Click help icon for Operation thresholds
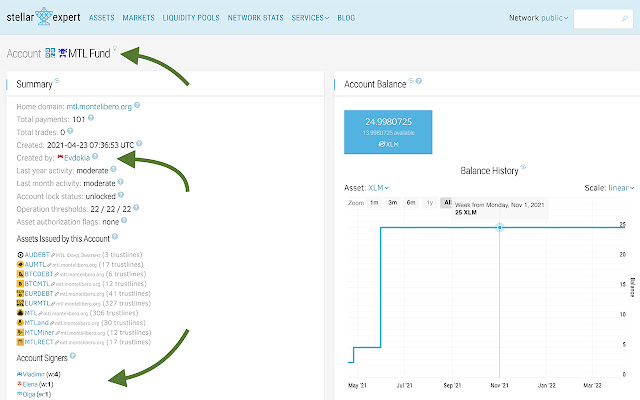The width and height of the screenshot is (640, 400). 136,208
